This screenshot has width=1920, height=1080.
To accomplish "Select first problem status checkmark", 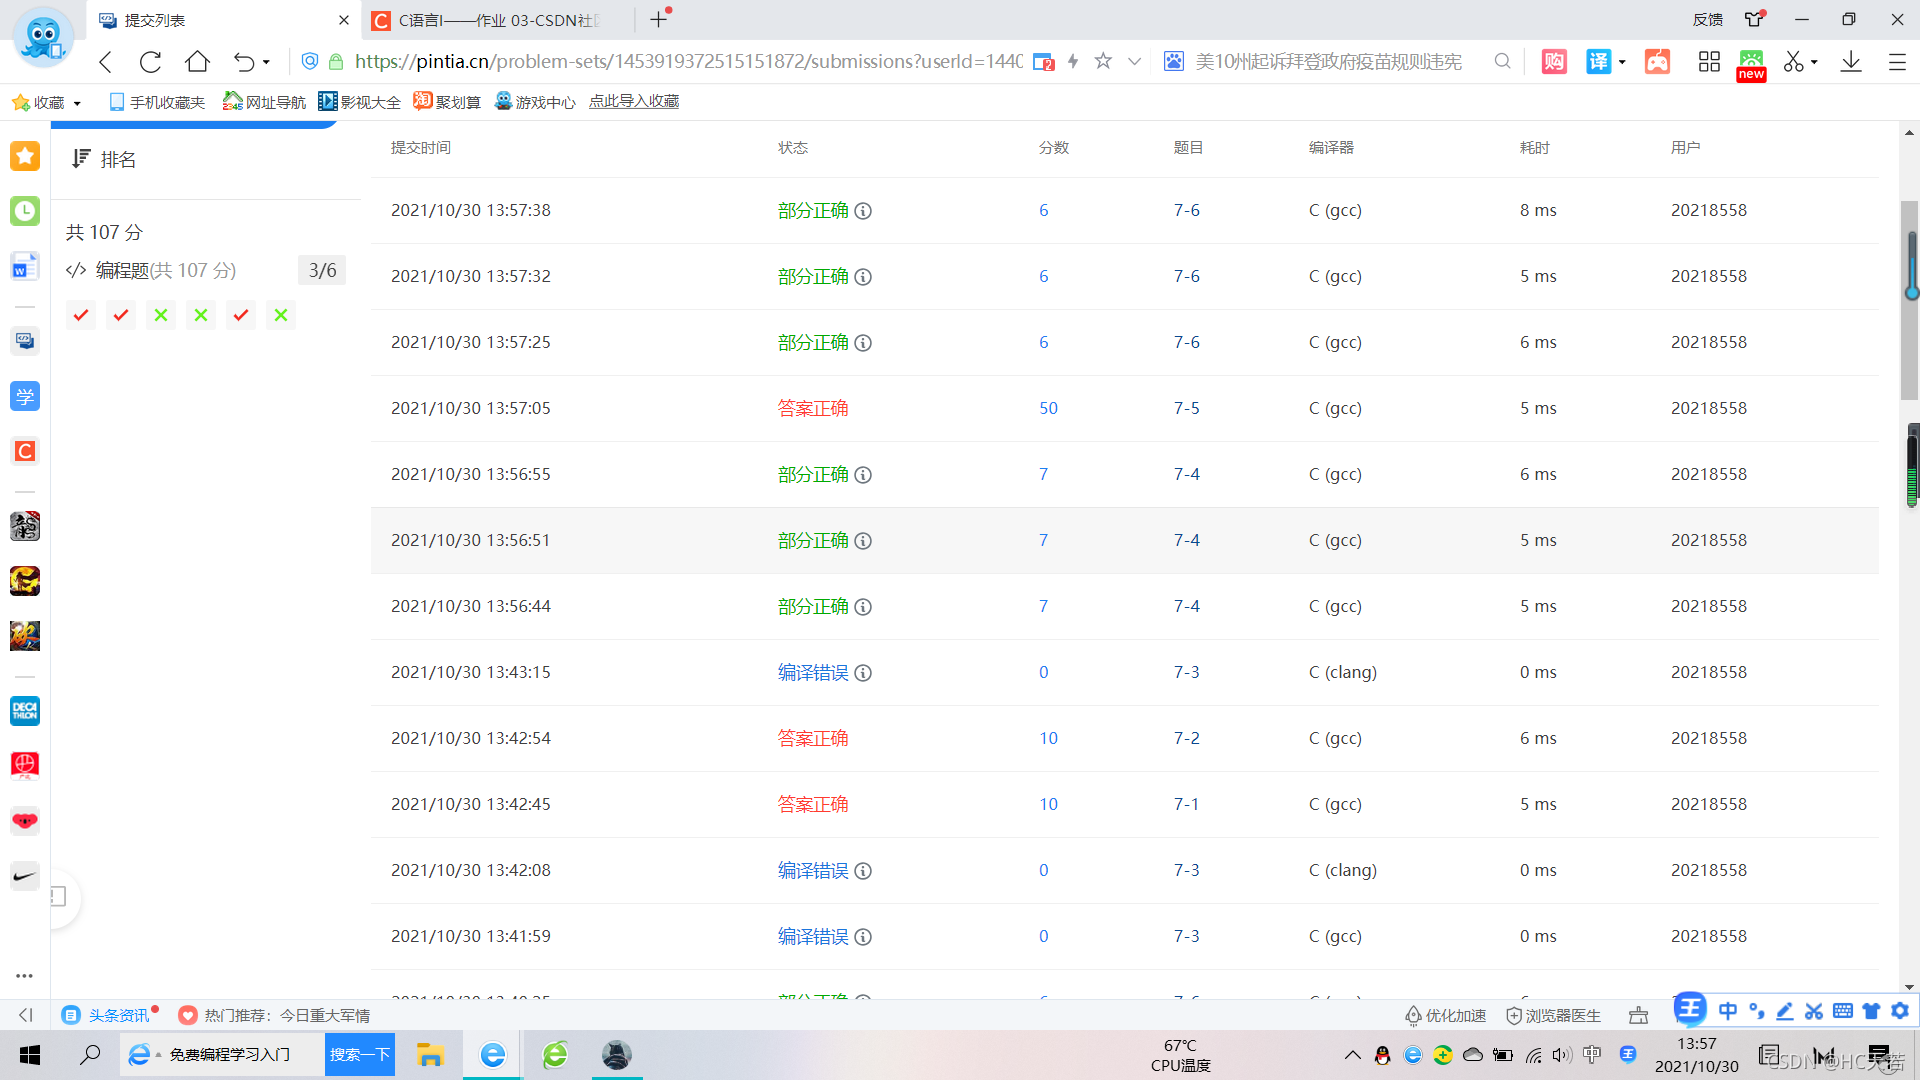I will (81, 315).
